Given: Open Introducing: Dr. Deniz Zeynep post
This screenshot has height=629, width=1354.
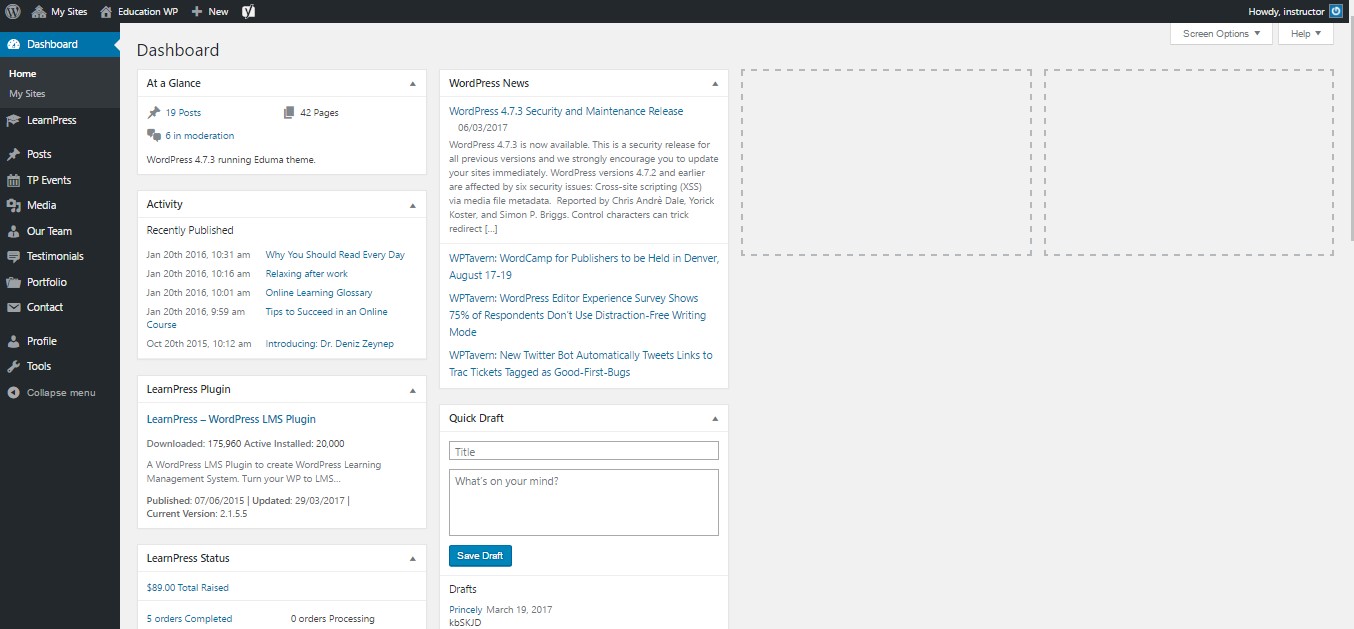Looking at the screenshot, I should [x=330, y=344].
